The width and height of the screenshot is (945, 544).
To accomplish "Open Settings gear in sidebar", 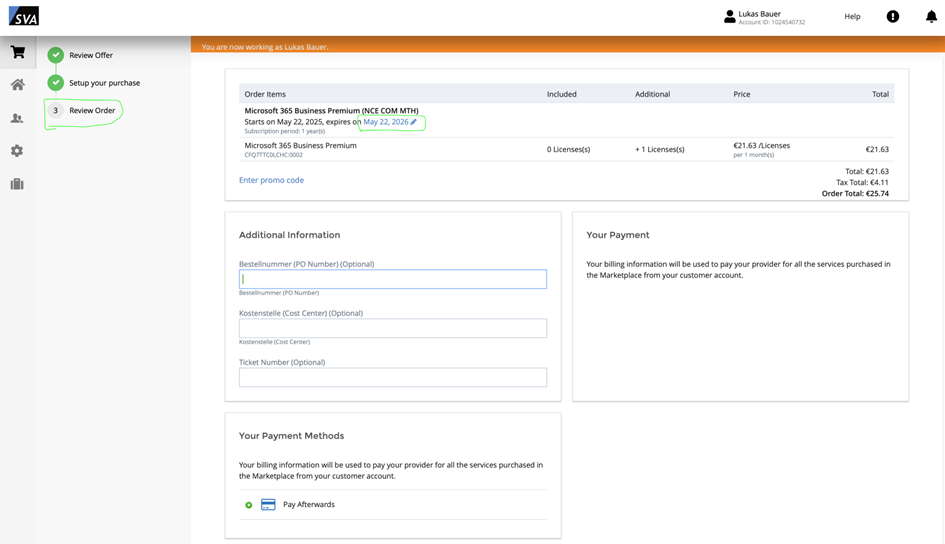I will 17,151.
